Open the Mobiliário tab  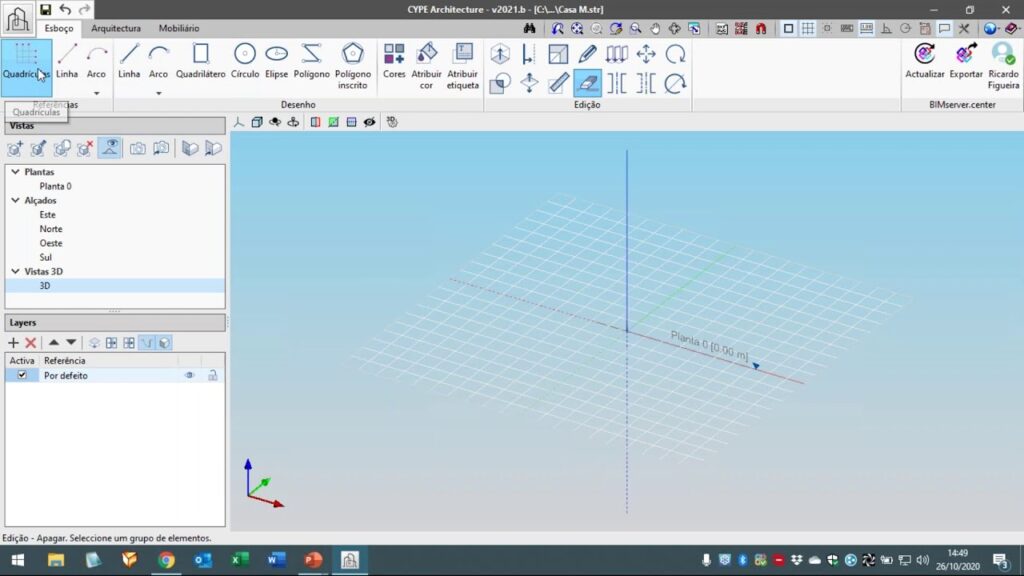point(179,29)
